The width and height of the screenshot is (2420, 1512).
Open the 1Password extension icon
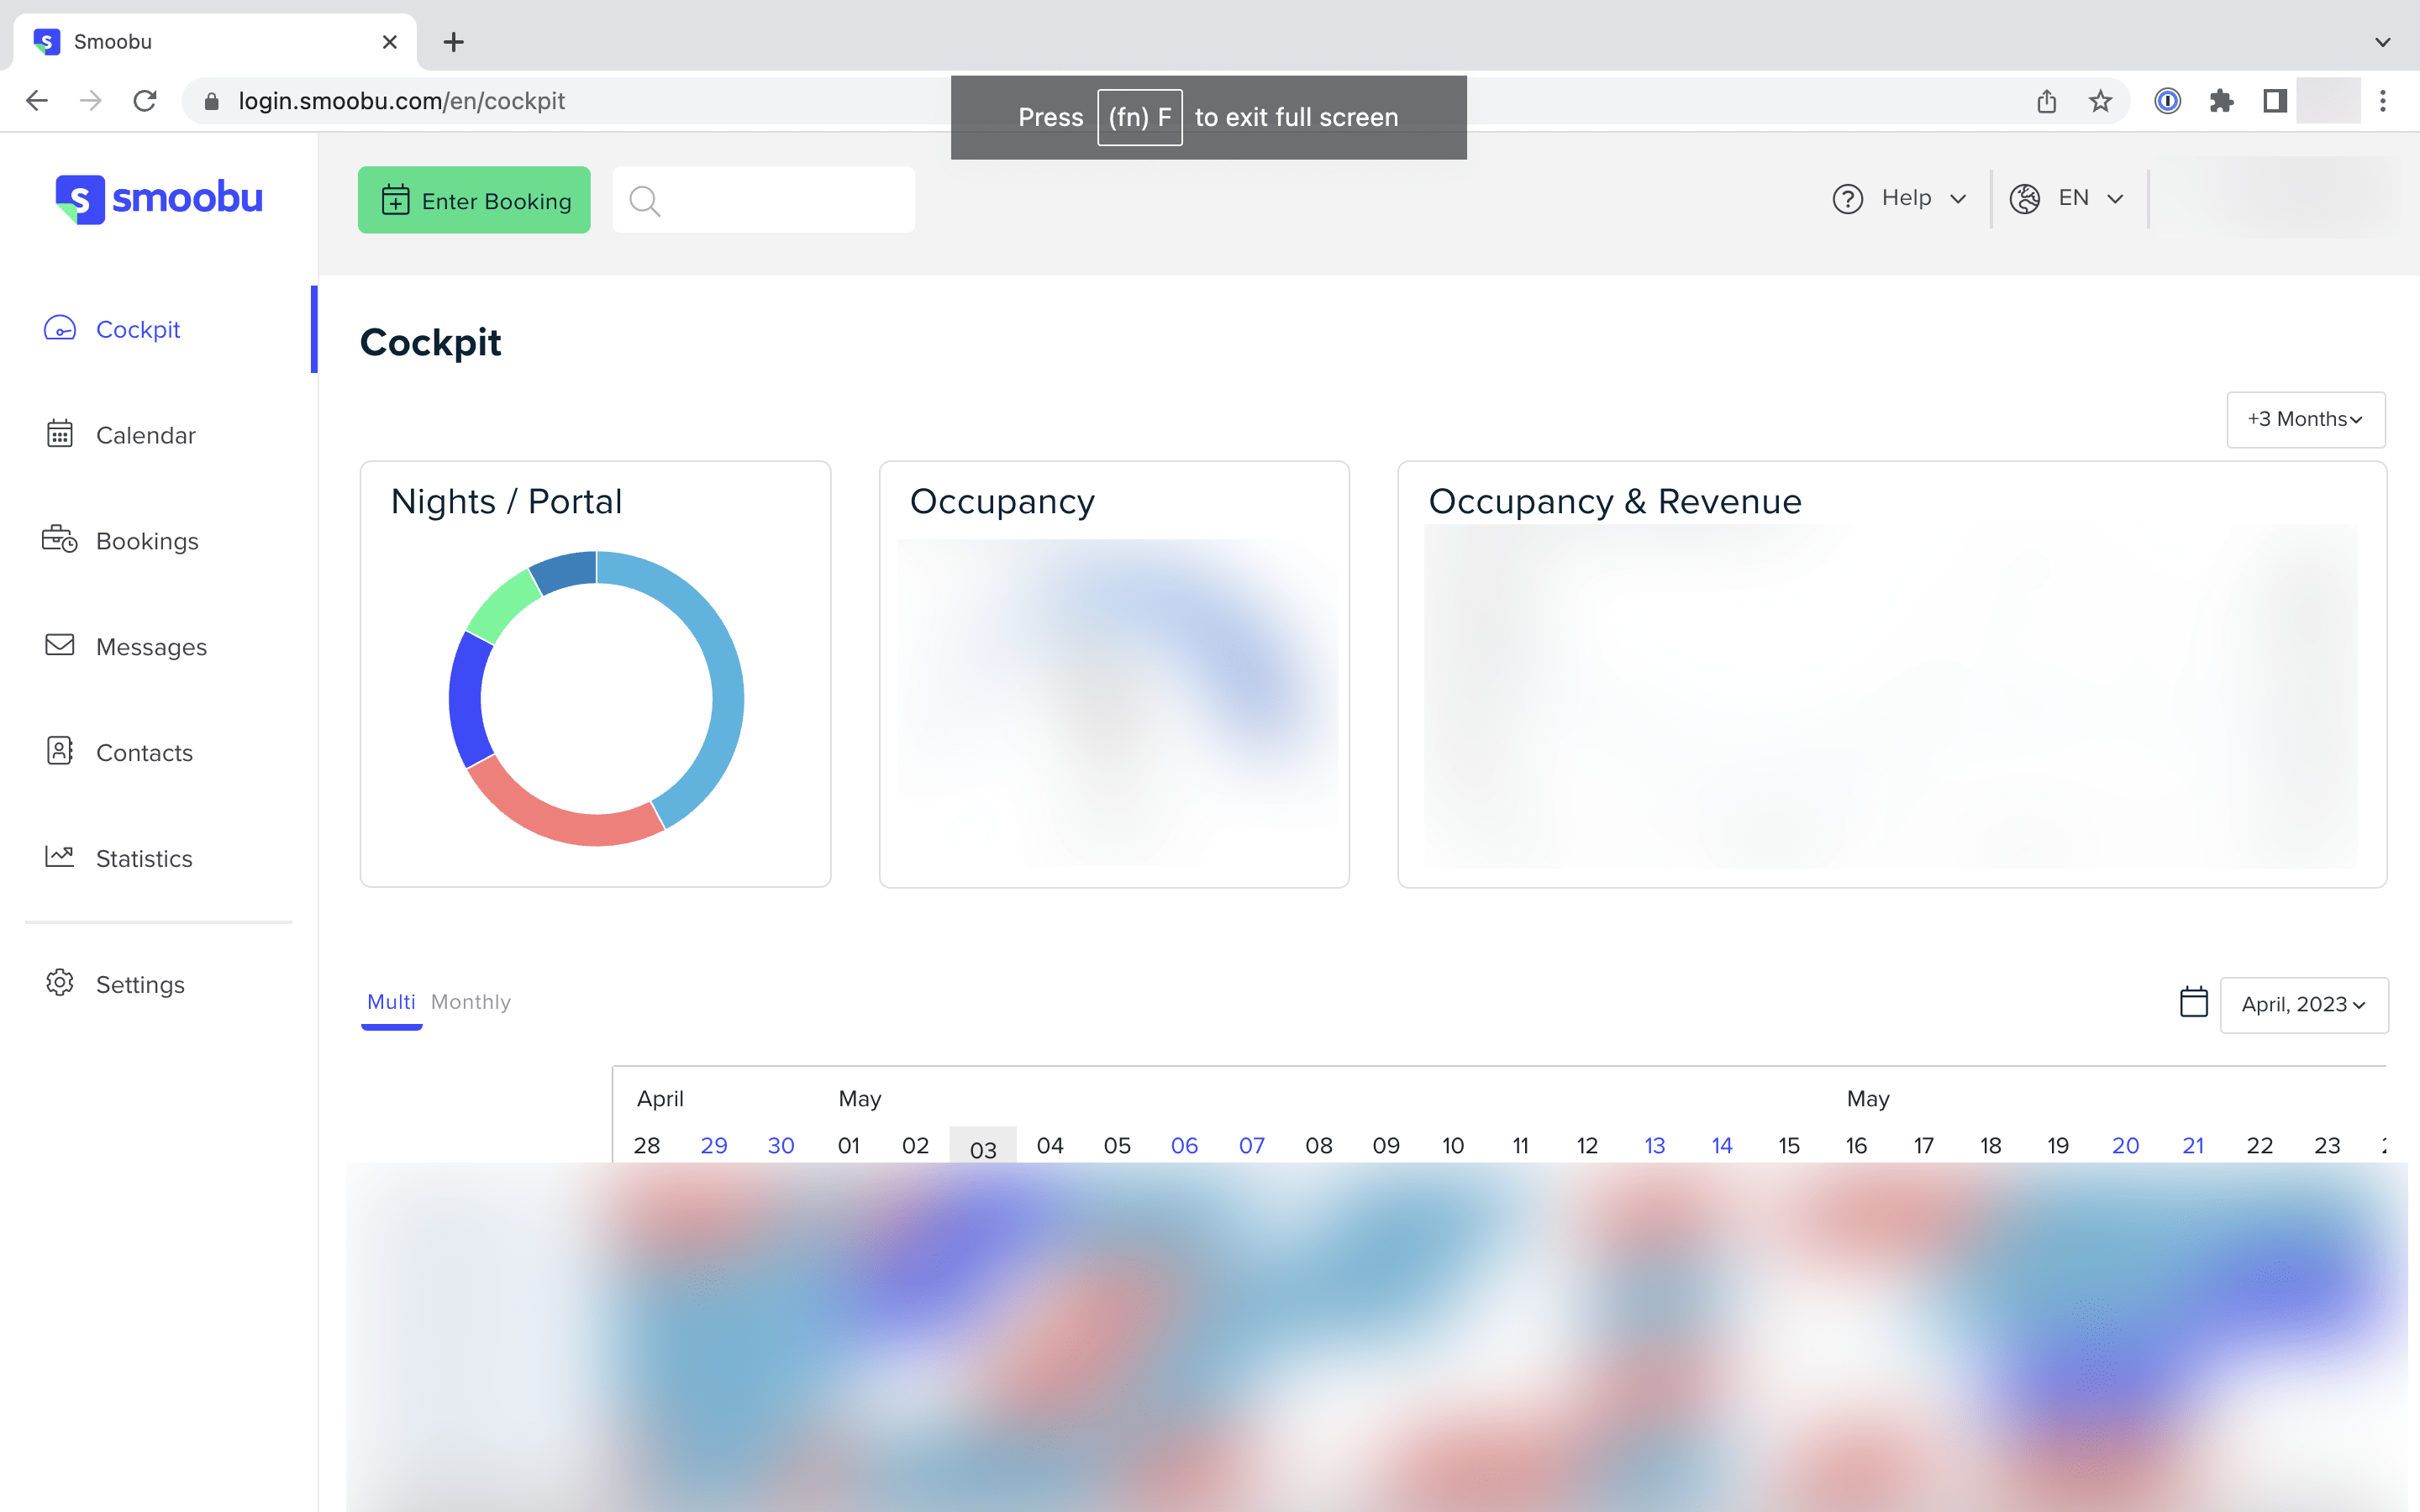(2167, 101)
